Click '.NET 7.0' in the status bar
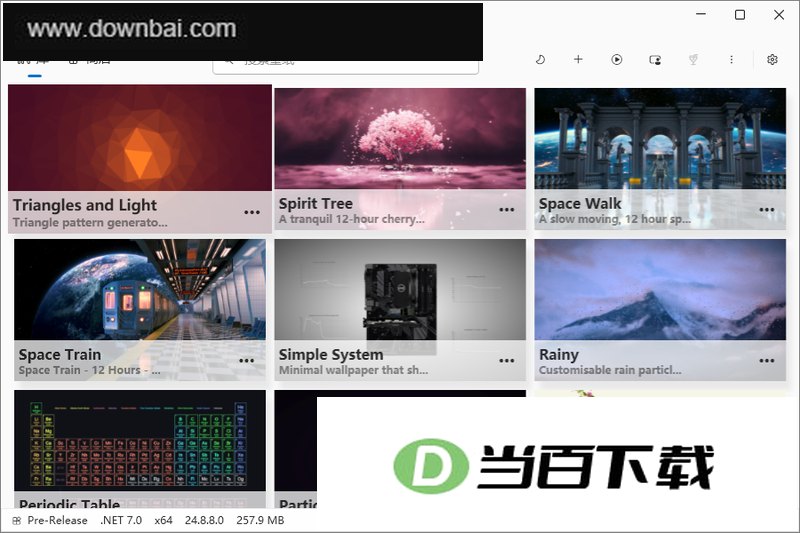 (121, 521)
